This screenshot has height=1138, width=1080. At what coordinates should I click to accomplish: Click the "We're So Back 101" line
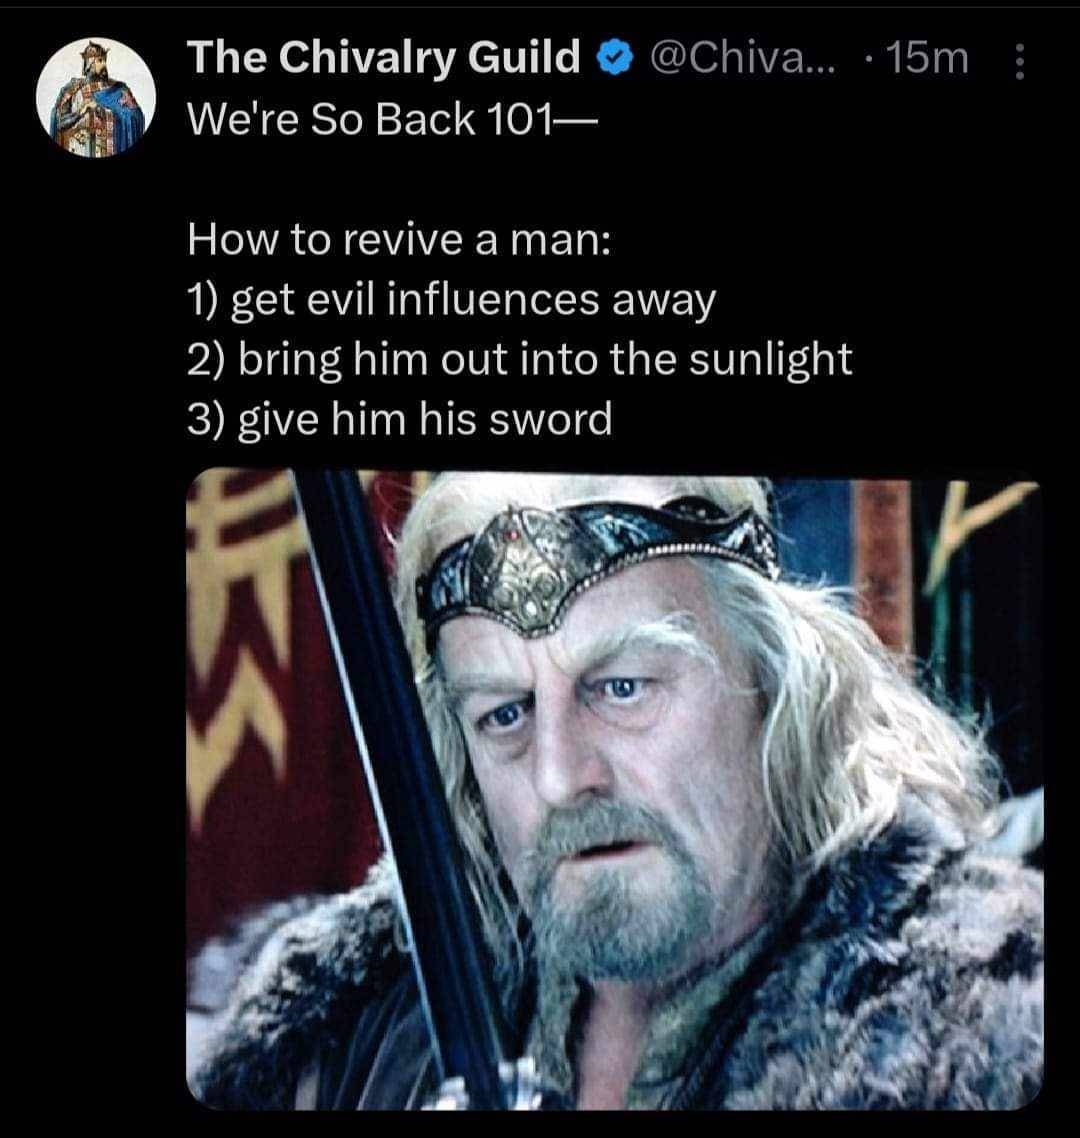coord(390,118)
